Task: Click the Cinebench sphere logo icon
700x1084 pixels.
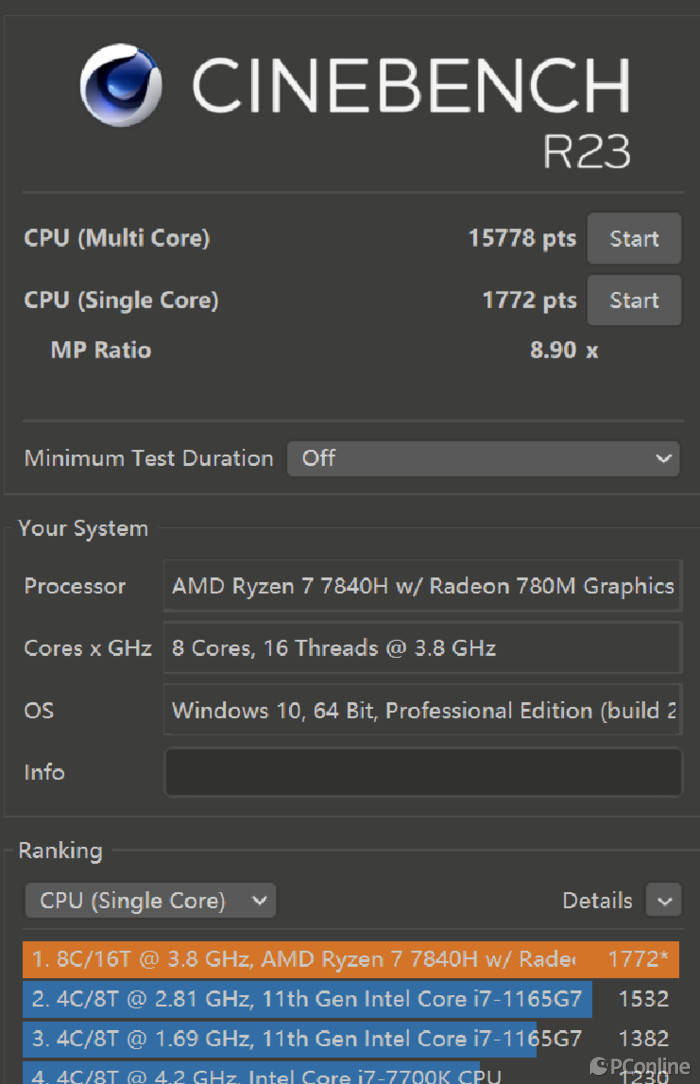Action: [x=121, y=85]
